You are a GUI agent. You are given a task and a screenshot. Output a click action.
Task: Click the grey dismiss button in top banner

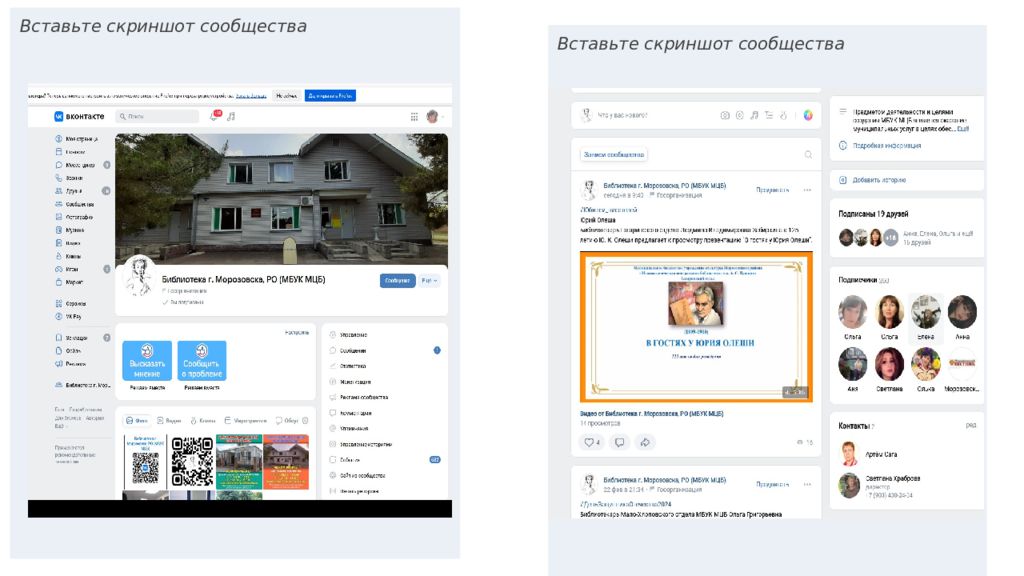[286, 95]
